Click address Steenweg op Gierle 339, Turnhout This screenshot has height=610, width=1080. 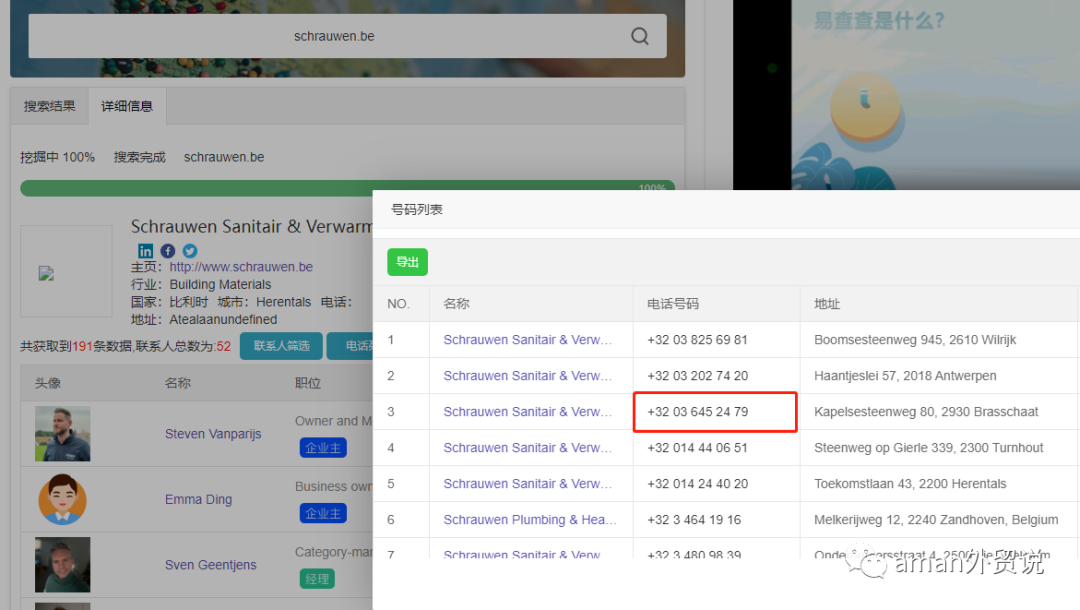click(928, 448)
